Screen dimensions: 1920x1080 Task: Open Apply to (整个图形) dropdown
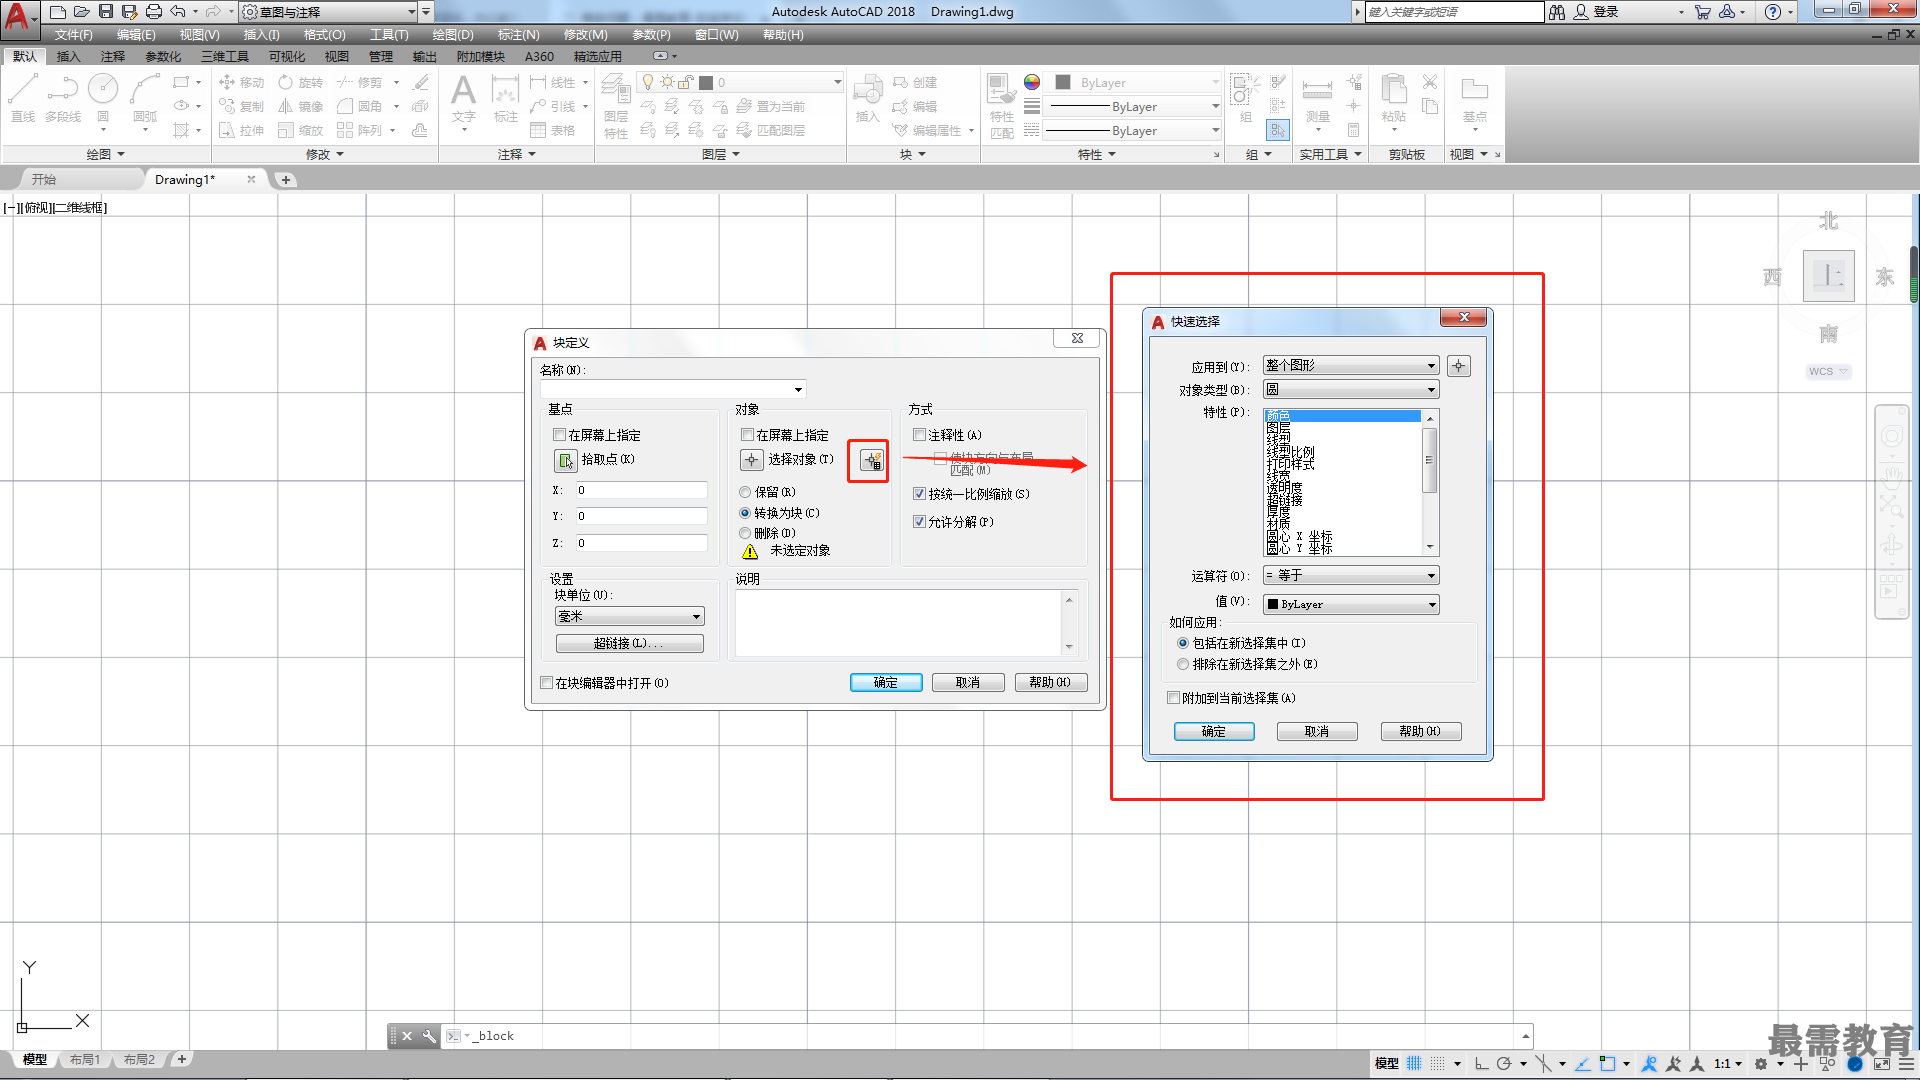tap(1350, 366)
